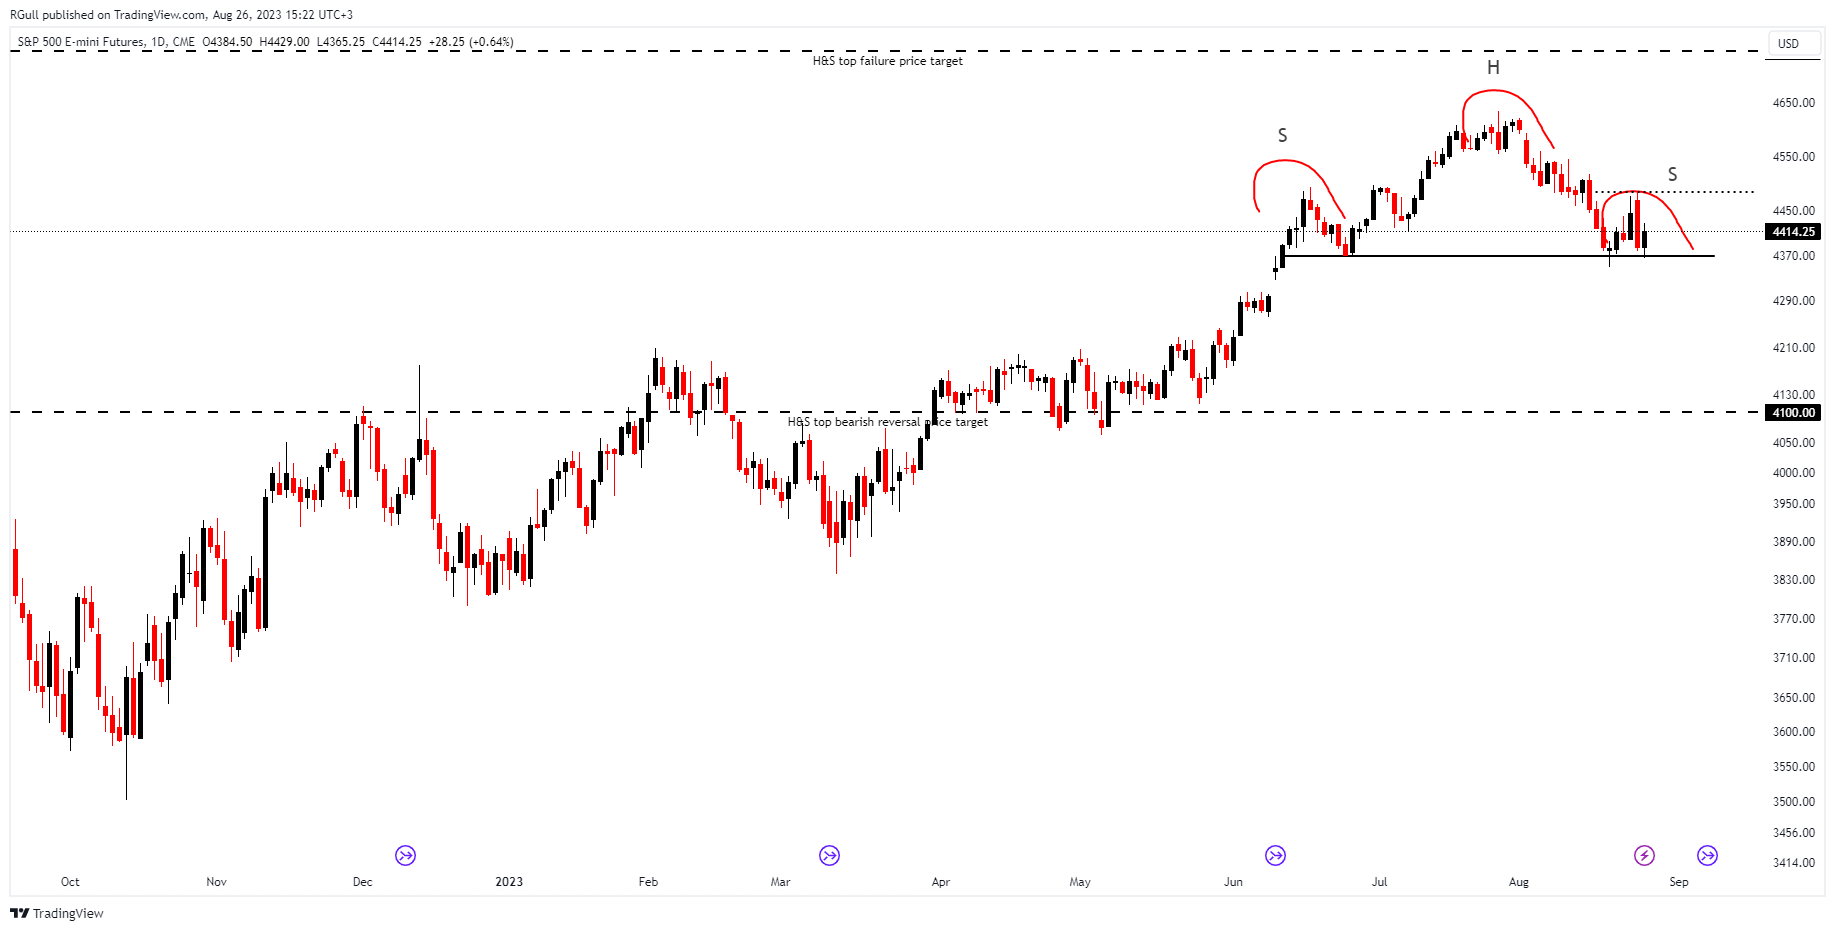Click the 3414.00 price axis label

point(1793,863)
